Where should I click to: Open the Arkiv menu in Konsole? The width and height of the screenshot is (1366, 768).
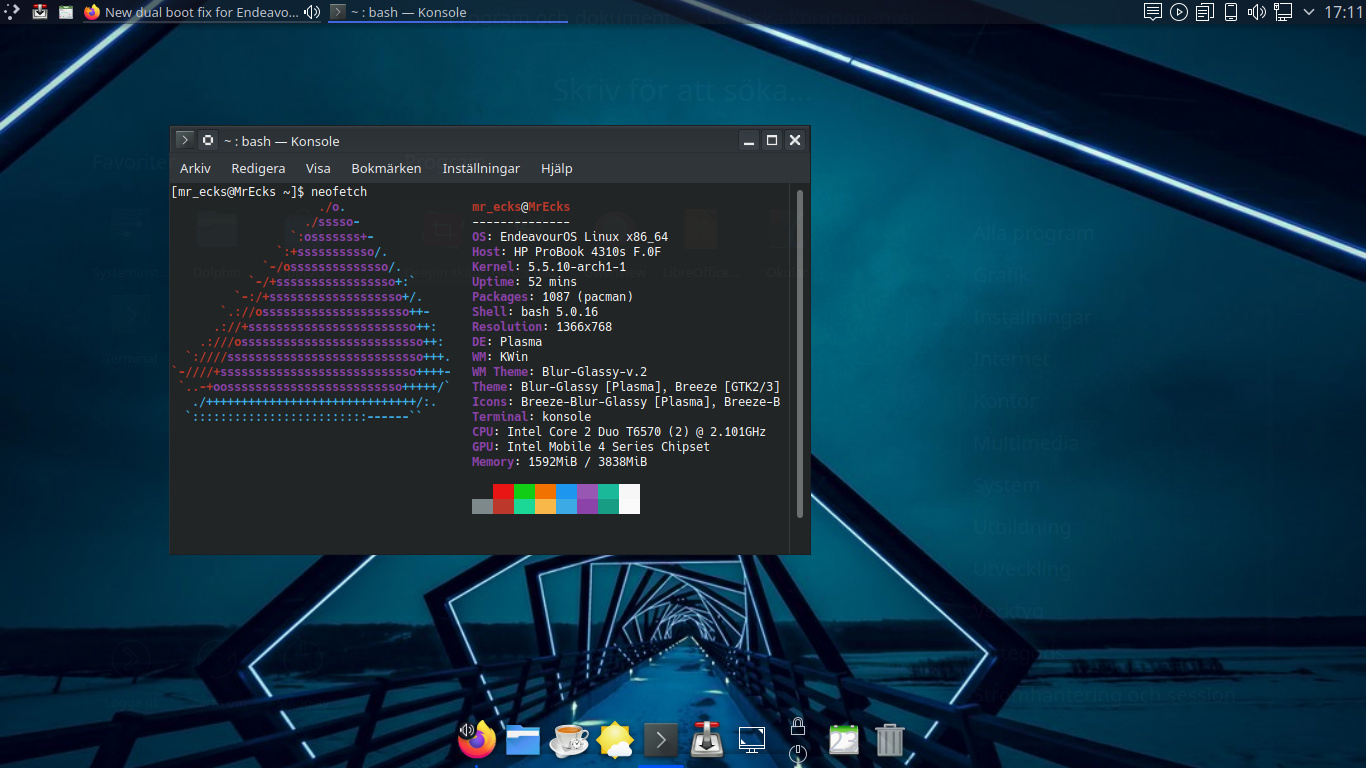click(x=195, y=168)
